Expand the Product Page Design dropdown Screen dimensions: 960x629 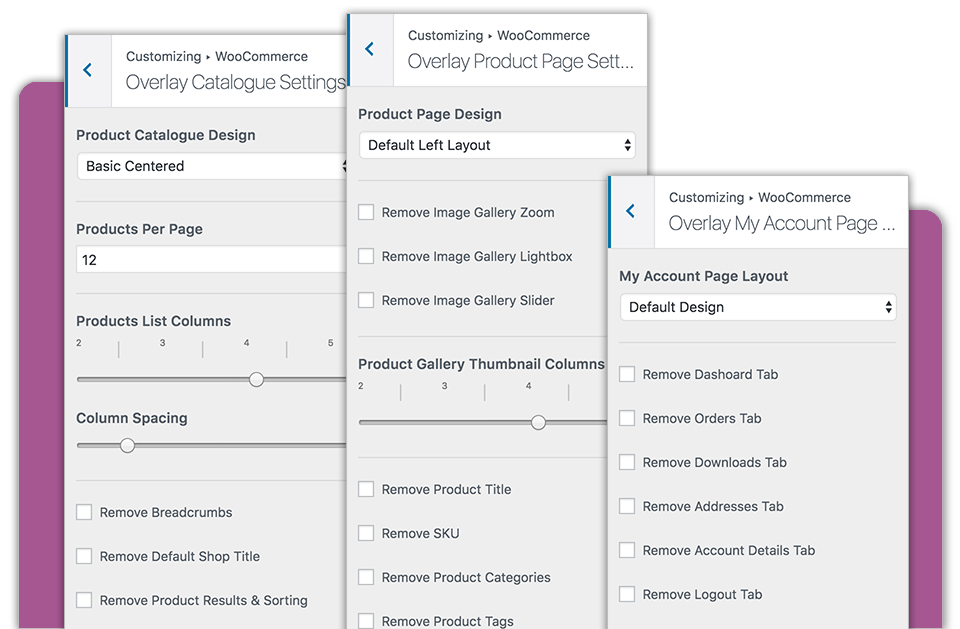point(497,145)
